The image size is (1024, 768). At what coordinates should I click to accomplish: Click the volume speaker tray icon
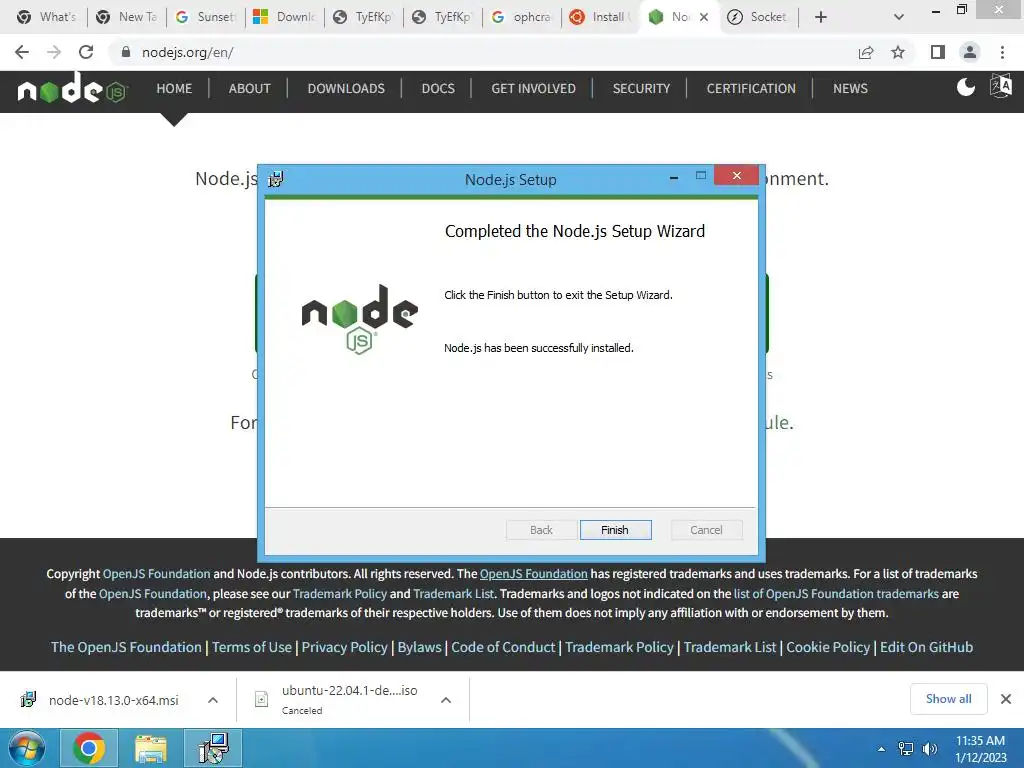point(929,749)
